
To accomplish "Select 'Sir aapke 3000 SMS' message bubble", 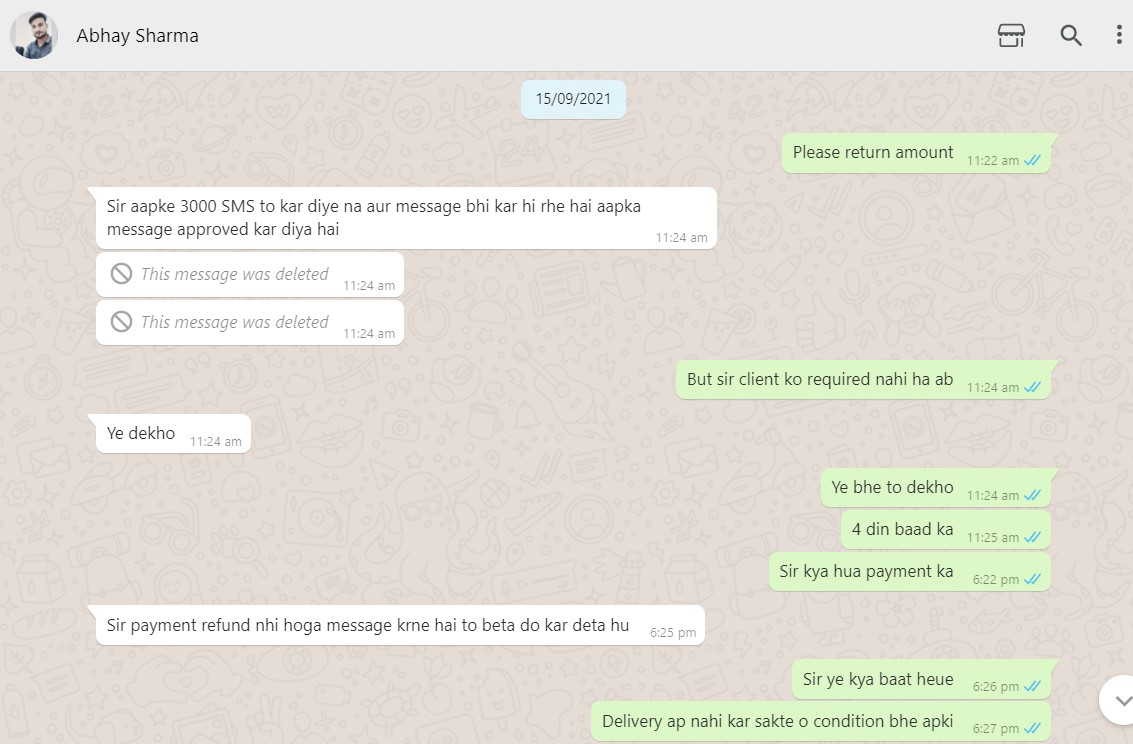I will pos(406,218).
